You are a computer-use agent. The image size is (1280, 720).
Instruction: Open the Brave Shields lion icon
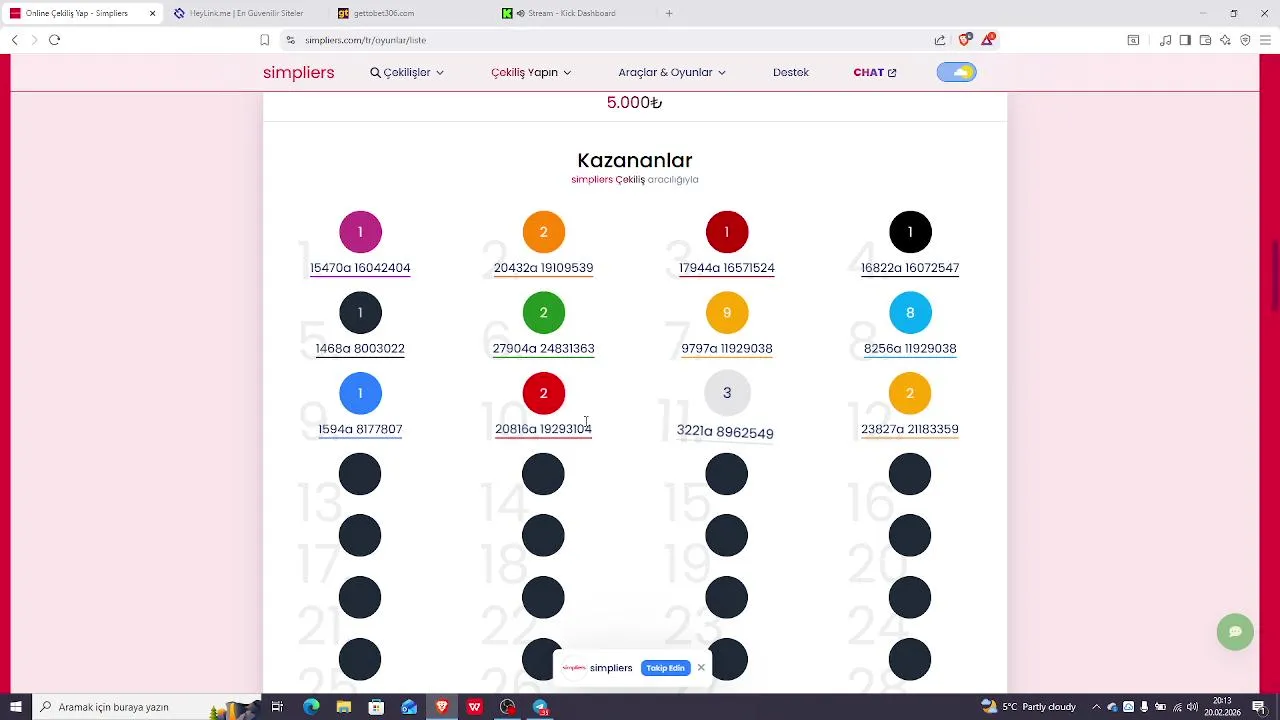[x=964, y=40]
